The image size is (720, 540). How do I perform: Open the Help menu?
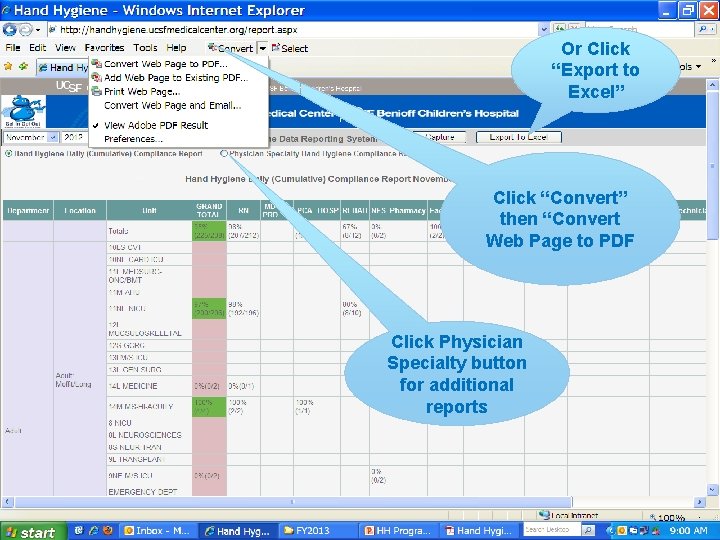click(x=176, y=48)
